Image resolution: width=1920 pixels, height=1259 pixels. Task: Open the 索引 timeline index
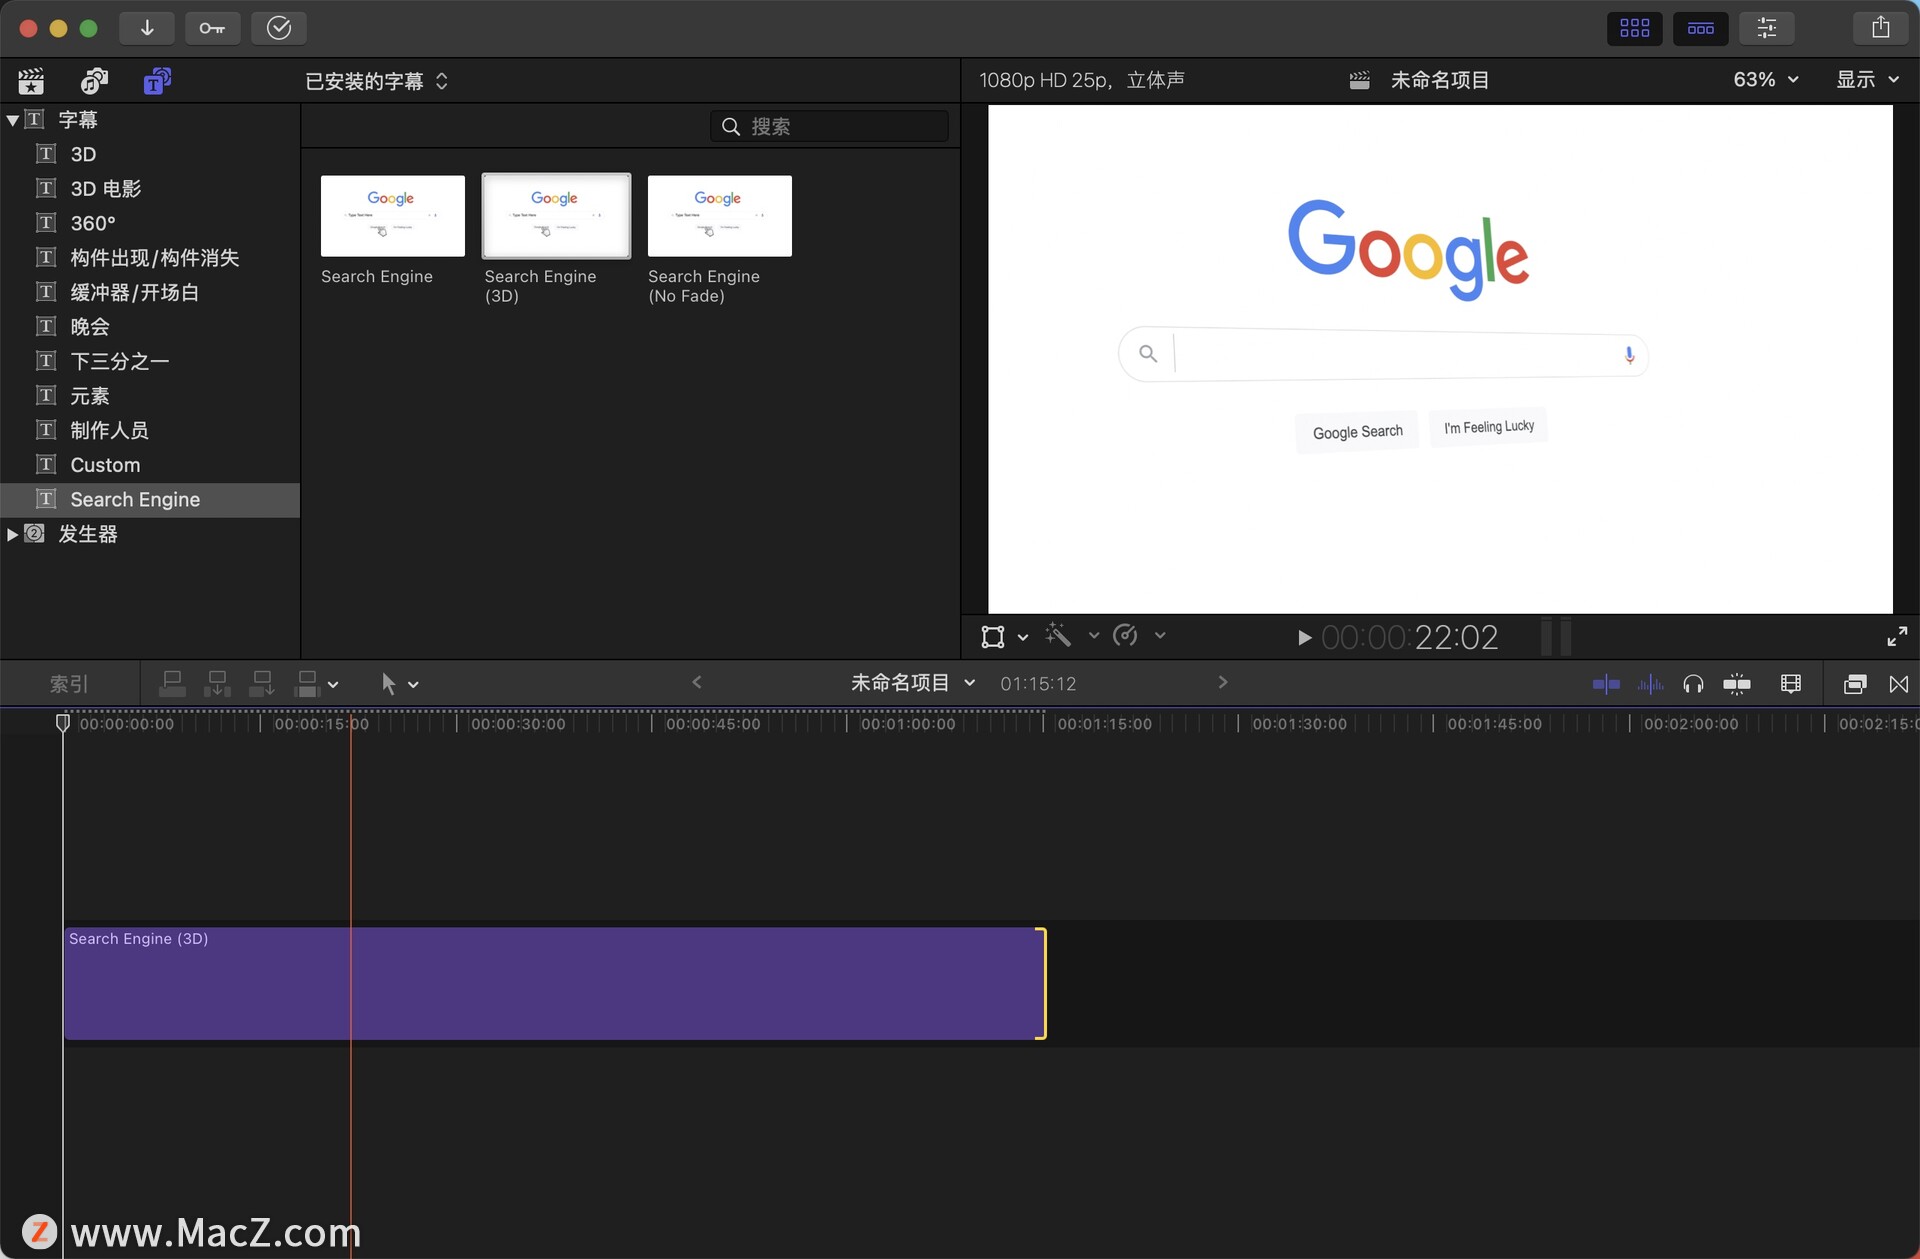69,684
